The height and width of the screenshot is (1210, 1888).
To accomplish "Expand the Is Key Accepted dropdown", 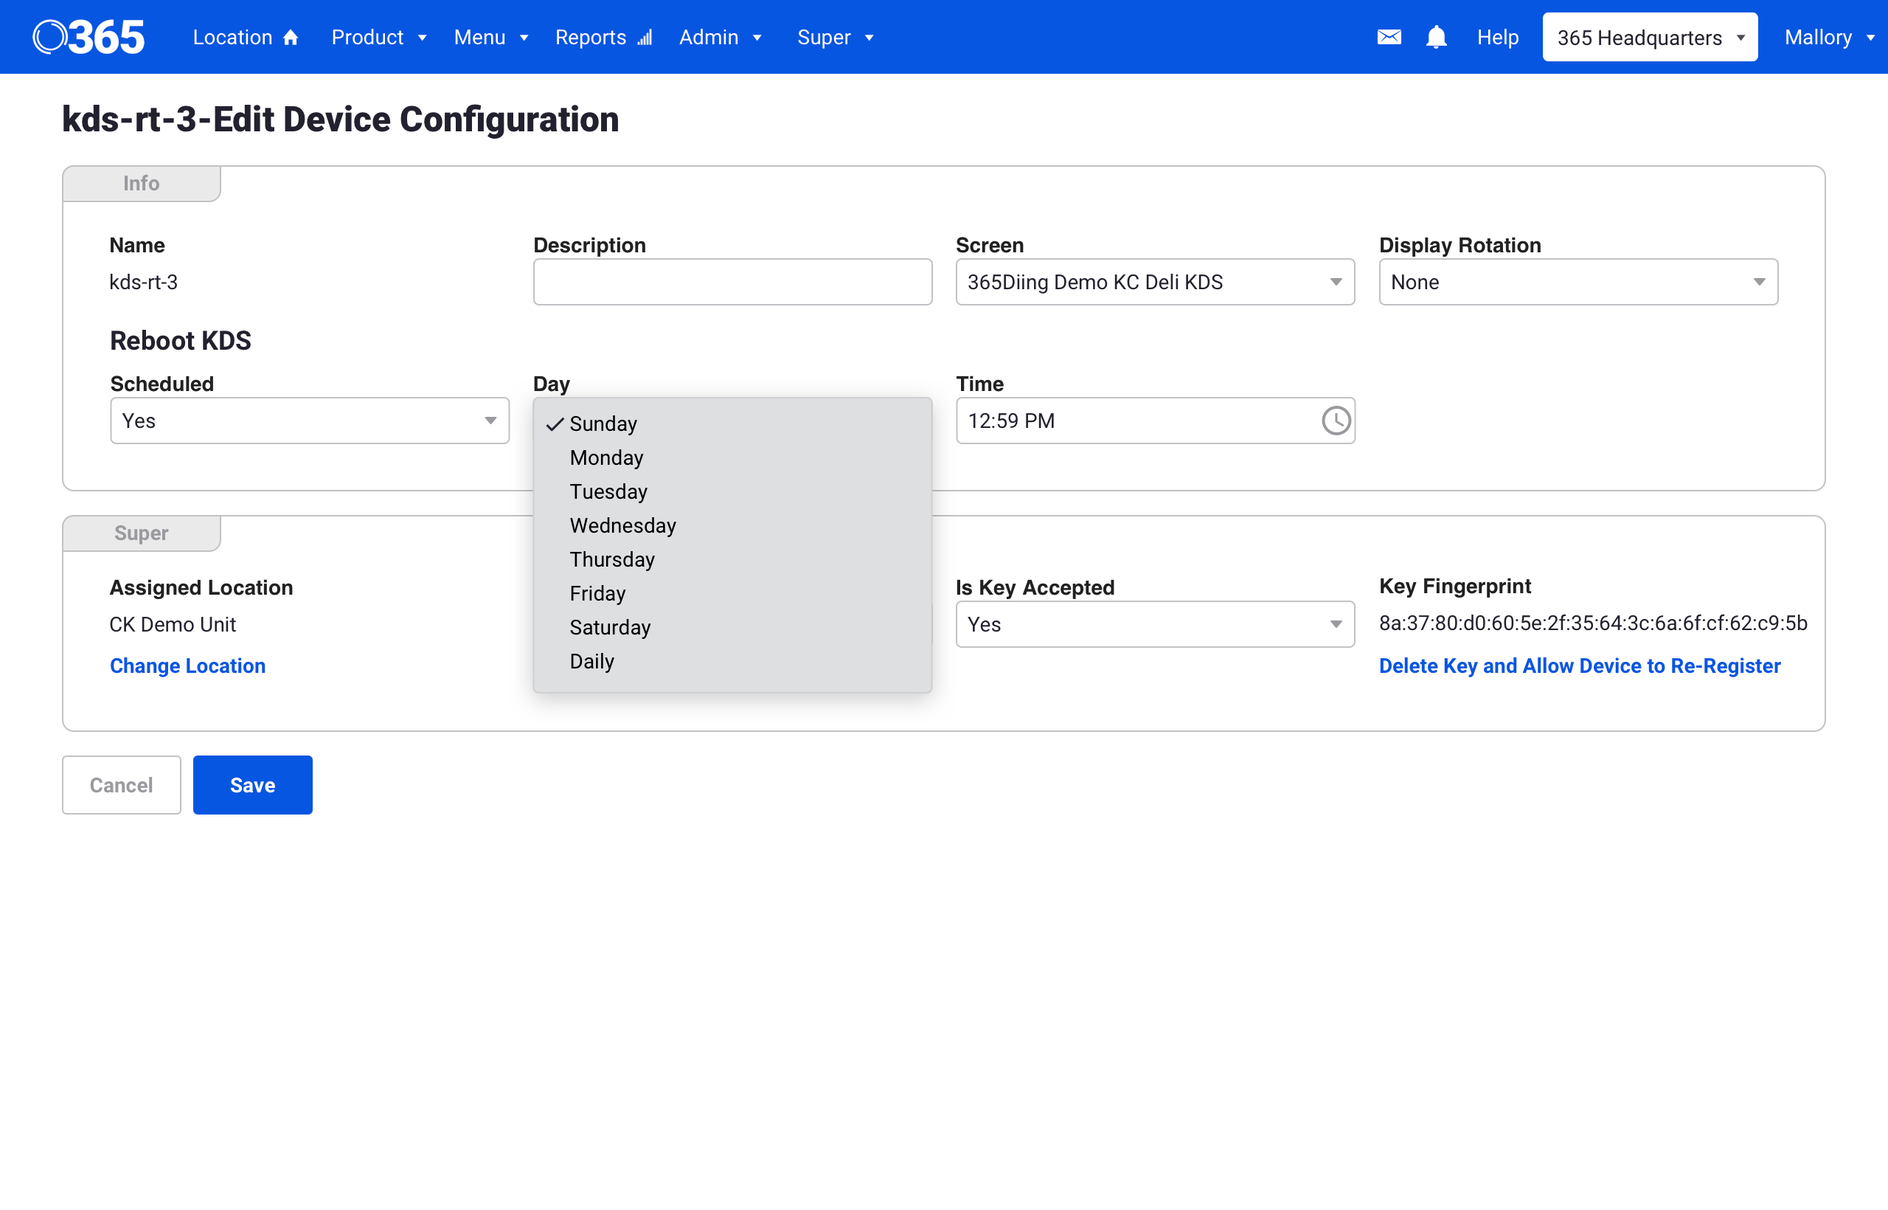I will (1154, 625).
